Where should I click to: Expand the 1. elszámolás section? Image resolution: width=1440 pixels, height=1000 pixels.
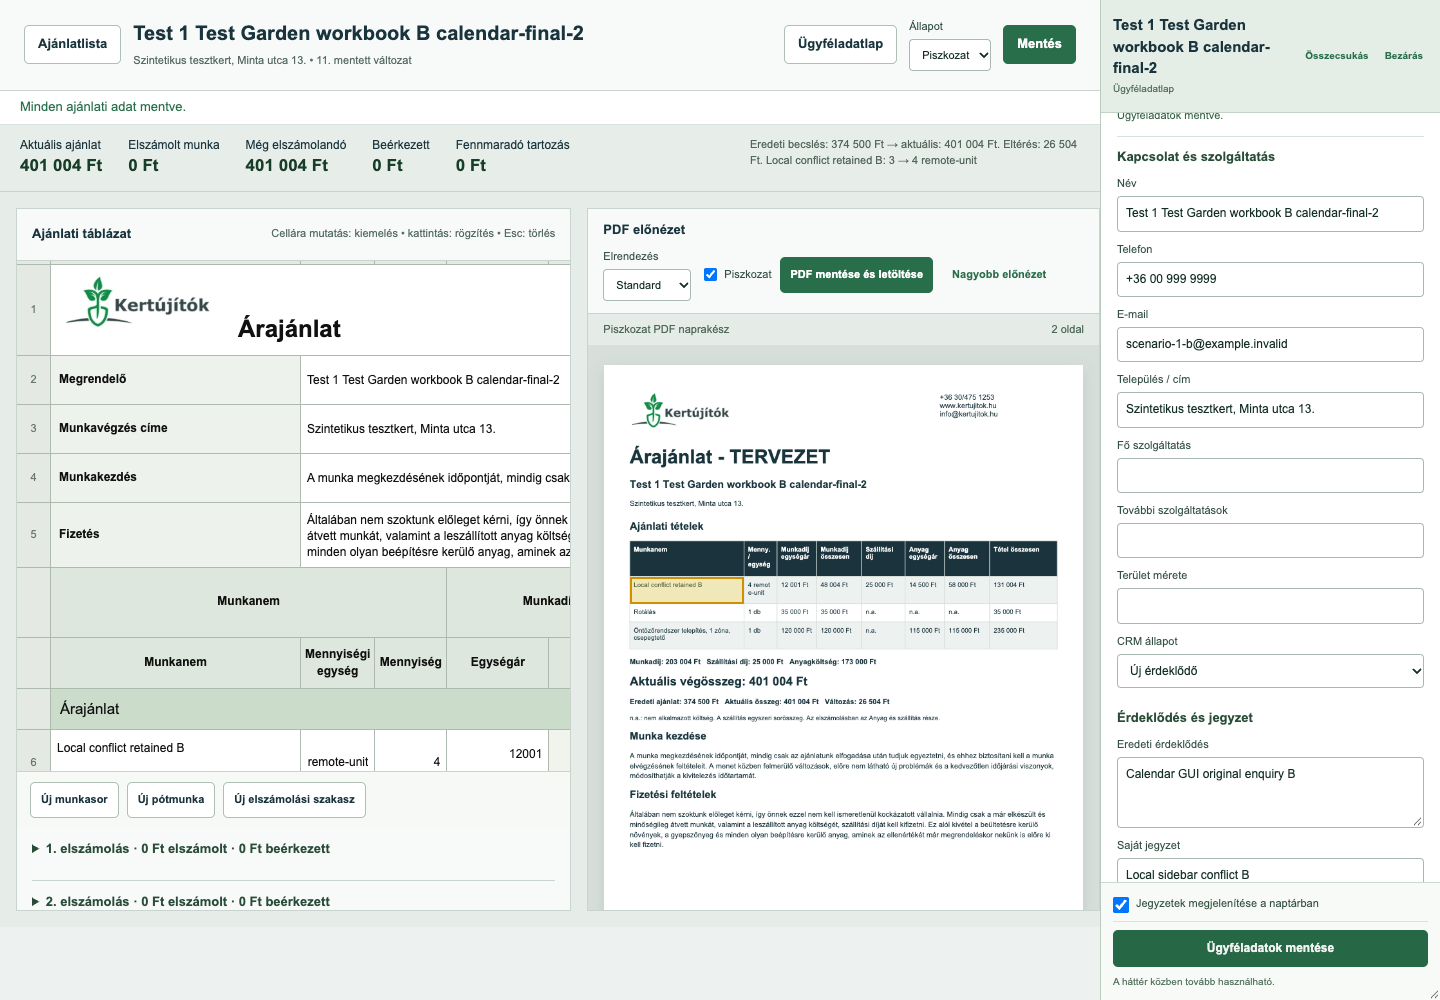[180, 849]
